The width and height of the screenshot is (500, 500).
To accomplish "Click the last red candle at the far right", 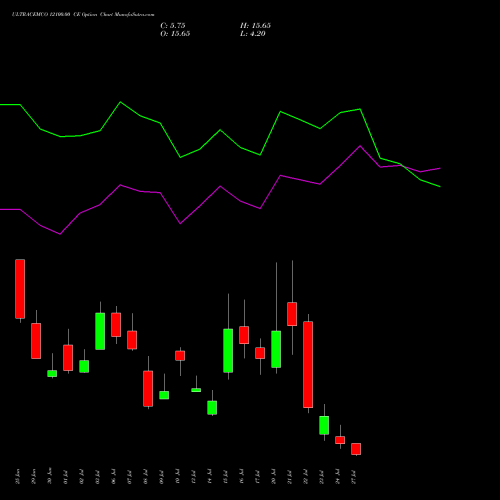I will 356,449.
